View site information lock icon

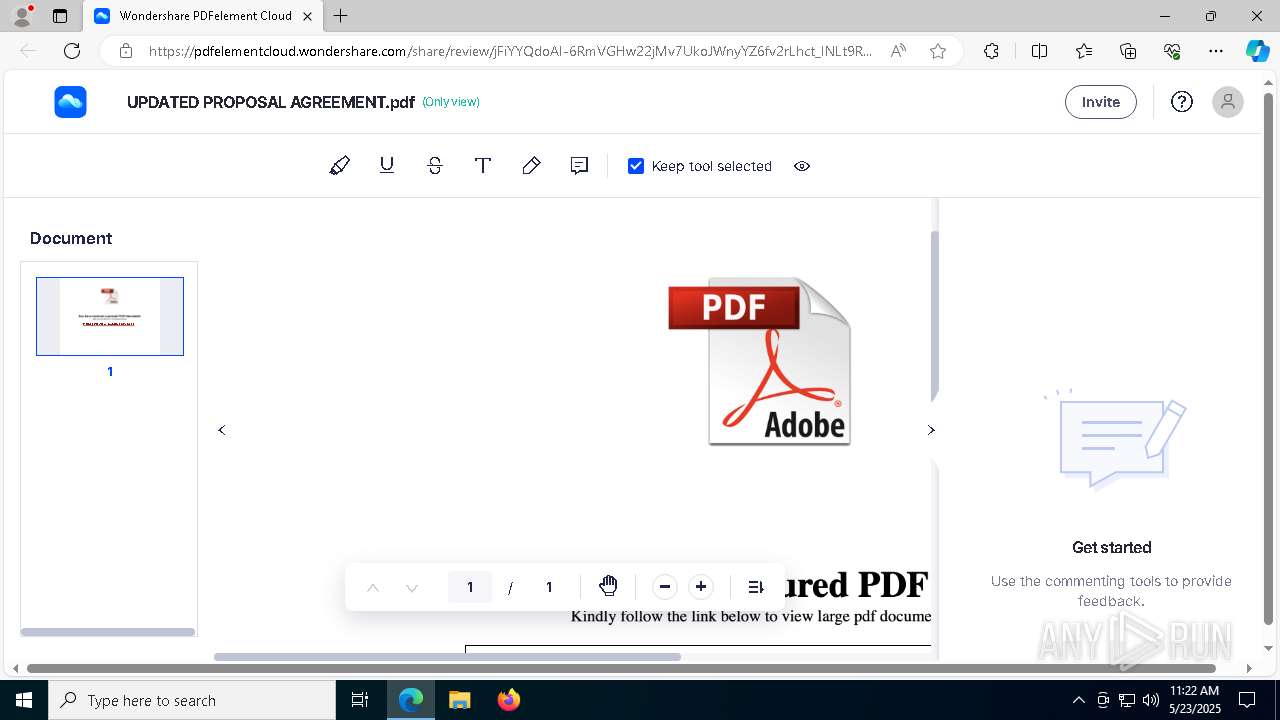126,51
